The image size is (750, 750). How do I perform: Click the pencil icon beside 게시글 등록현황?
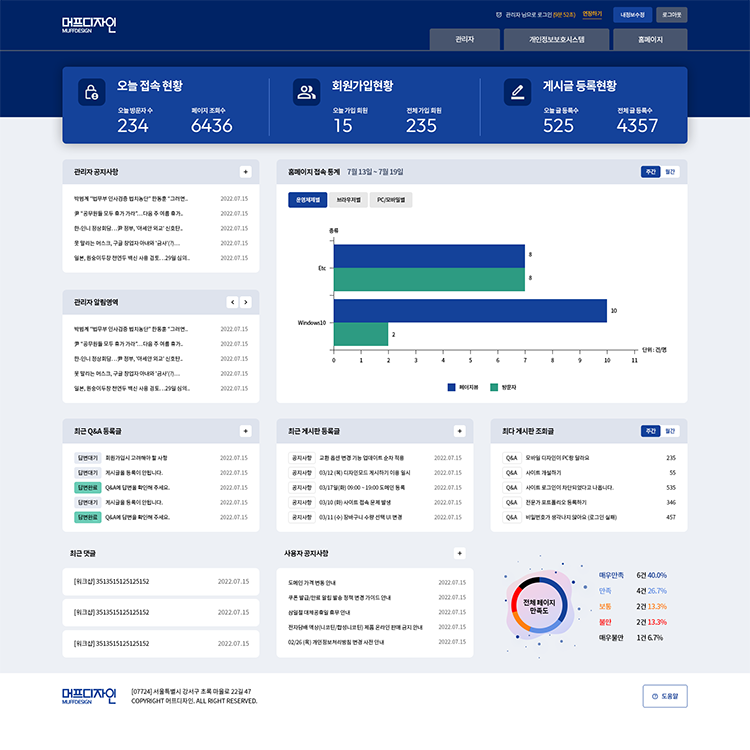(x=518, y=92)
